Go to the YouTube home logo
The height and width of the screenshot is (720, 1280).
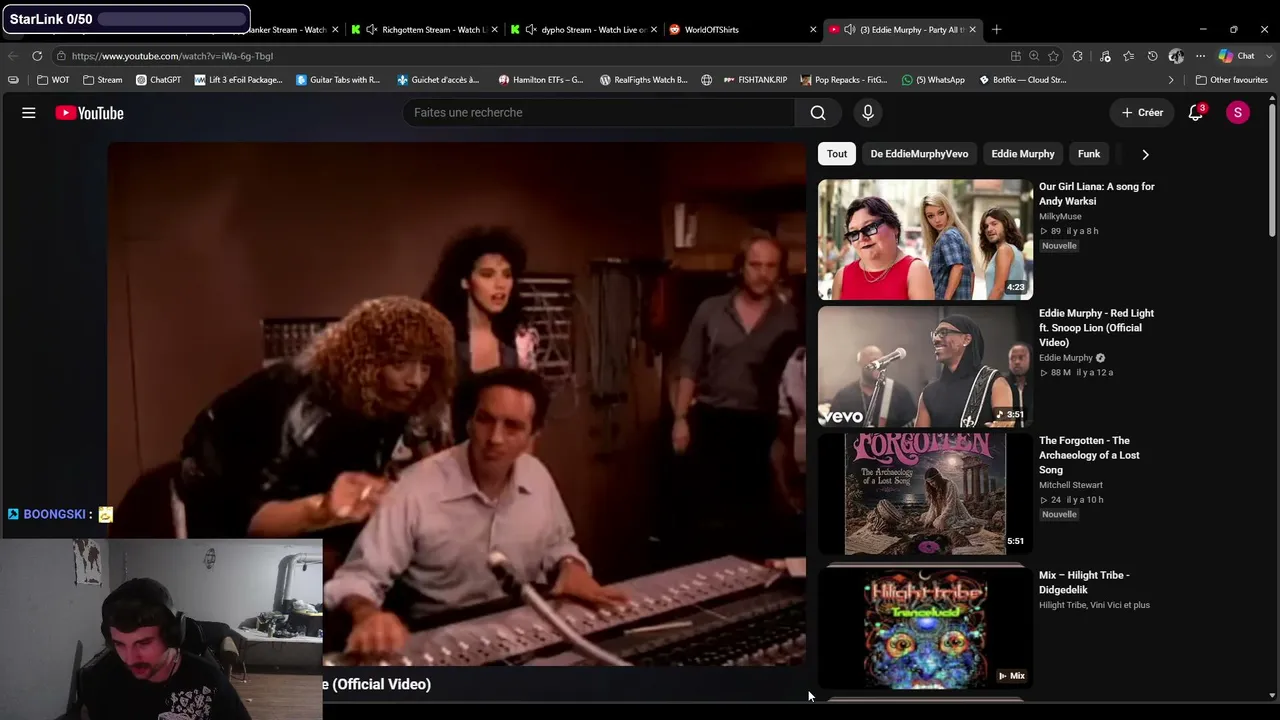(89, 113)
